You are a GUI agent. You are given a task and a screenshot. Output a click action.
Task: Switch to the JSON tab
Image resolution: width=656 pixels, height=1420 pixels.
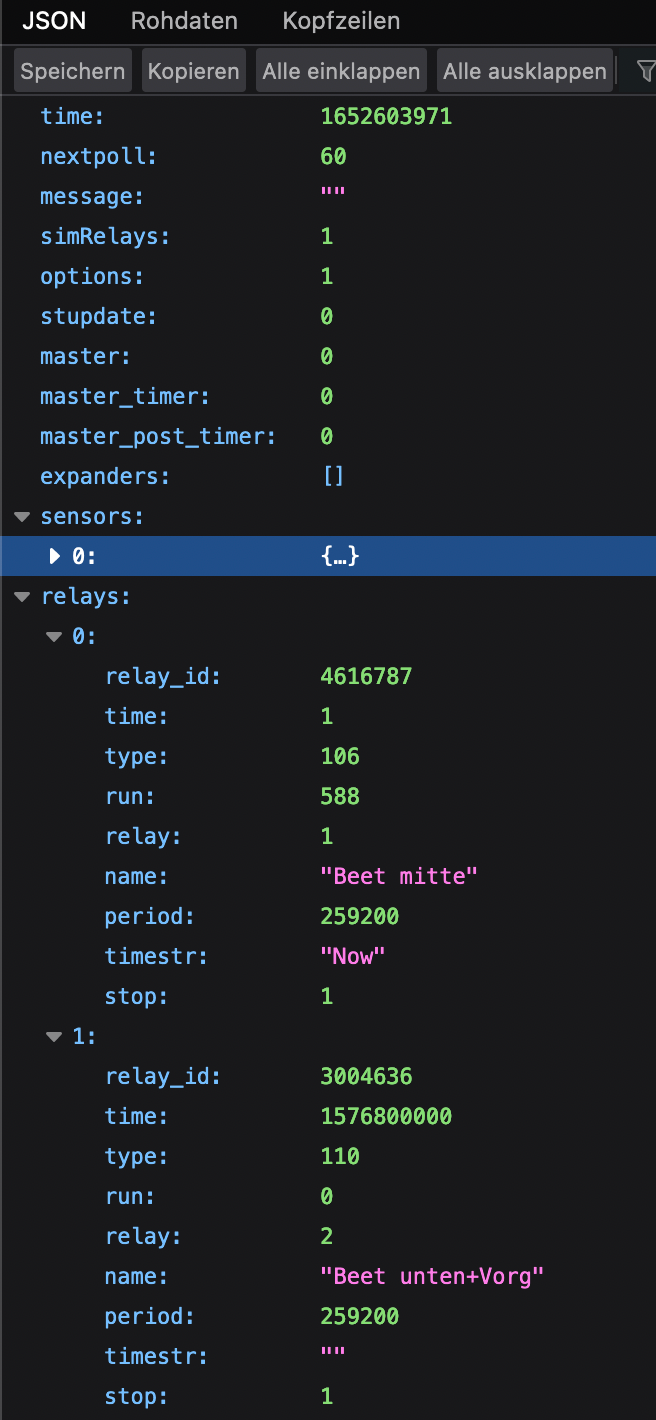[54, 20]
